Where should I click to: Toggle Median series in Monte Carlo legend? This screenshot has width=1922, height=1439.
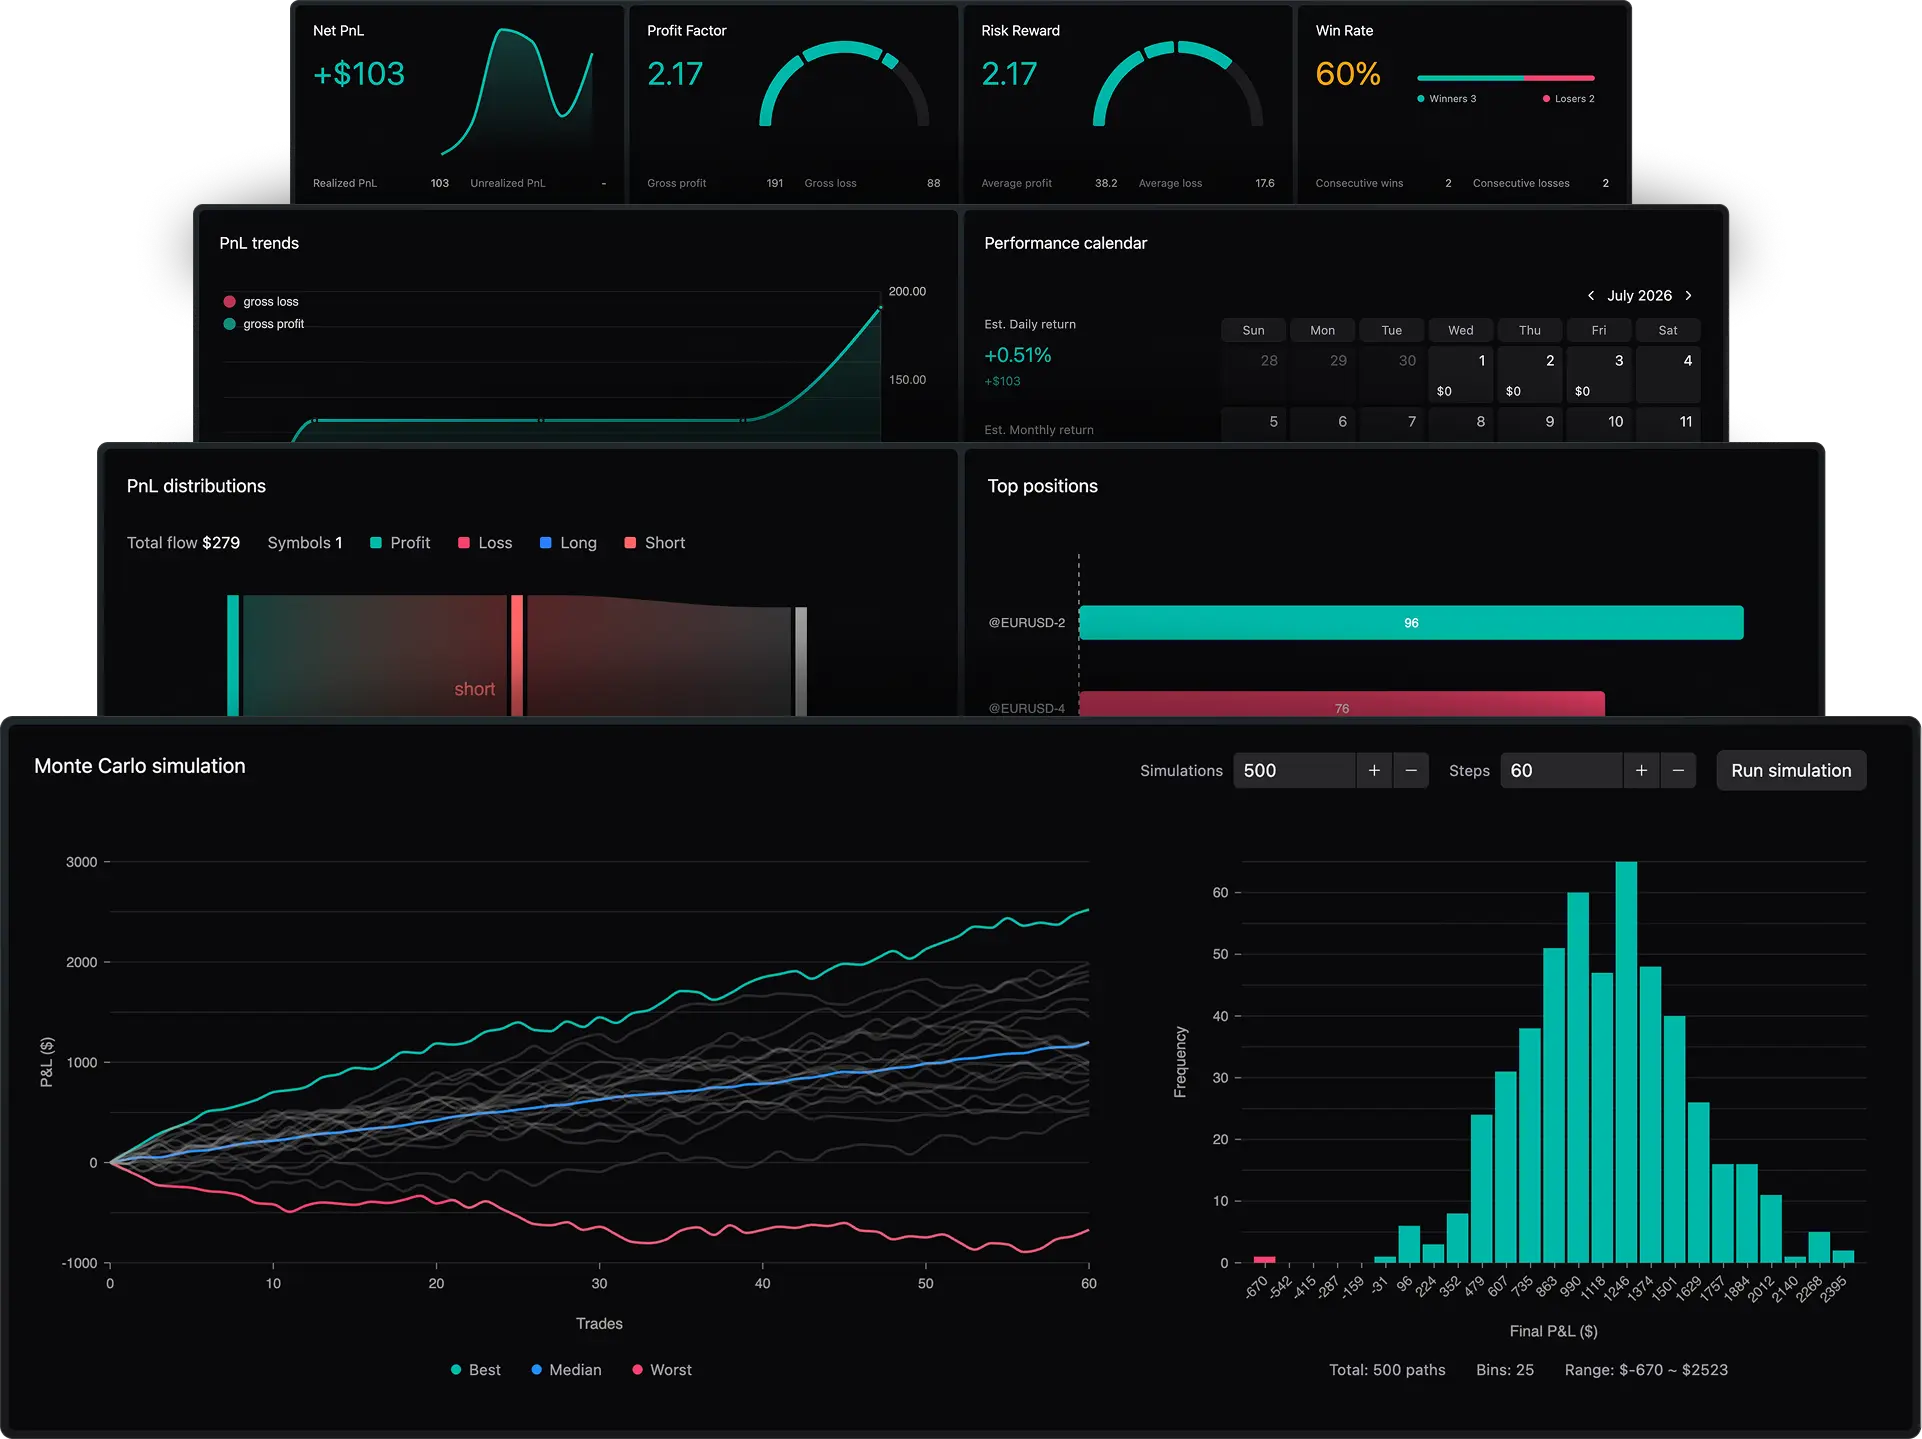pyautogui.click(x=566, y=1370)
